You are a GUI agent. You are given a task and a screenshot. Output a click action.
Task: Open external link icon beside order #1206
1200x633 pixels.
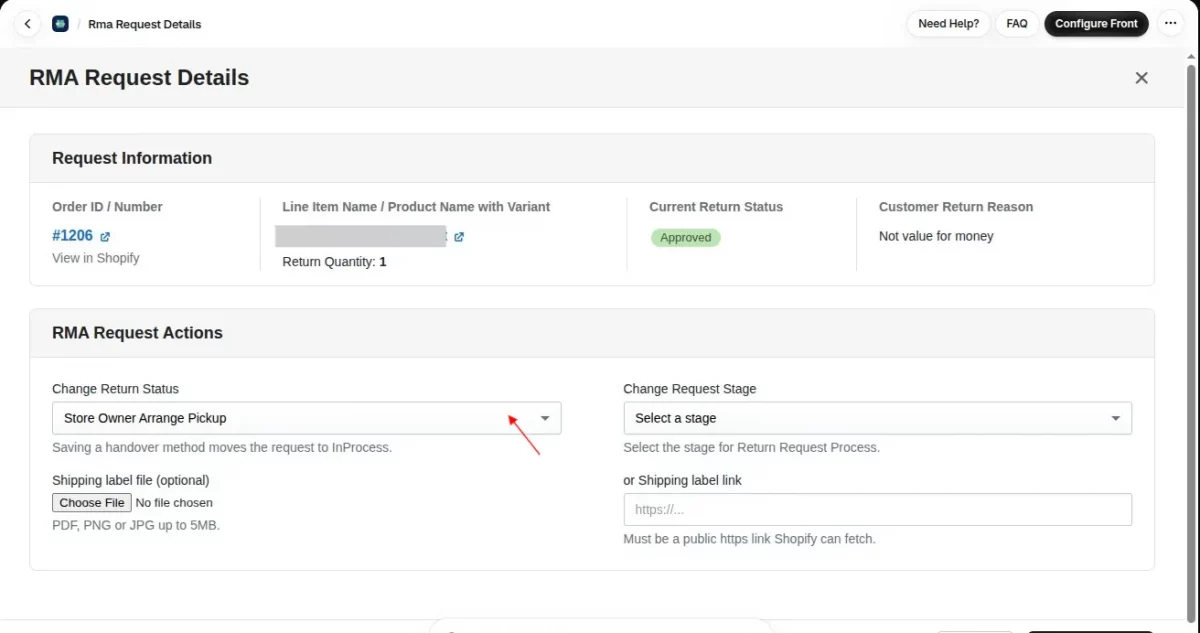[105, 237]
